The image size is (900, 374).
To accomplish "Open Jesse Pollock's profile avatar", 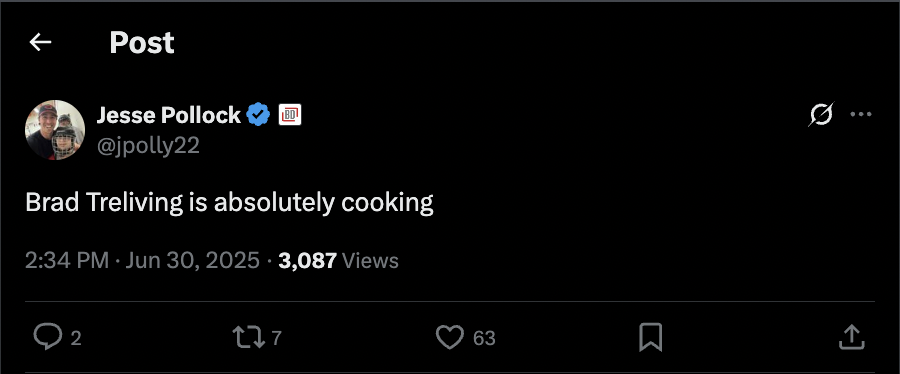I will (55, 130).
